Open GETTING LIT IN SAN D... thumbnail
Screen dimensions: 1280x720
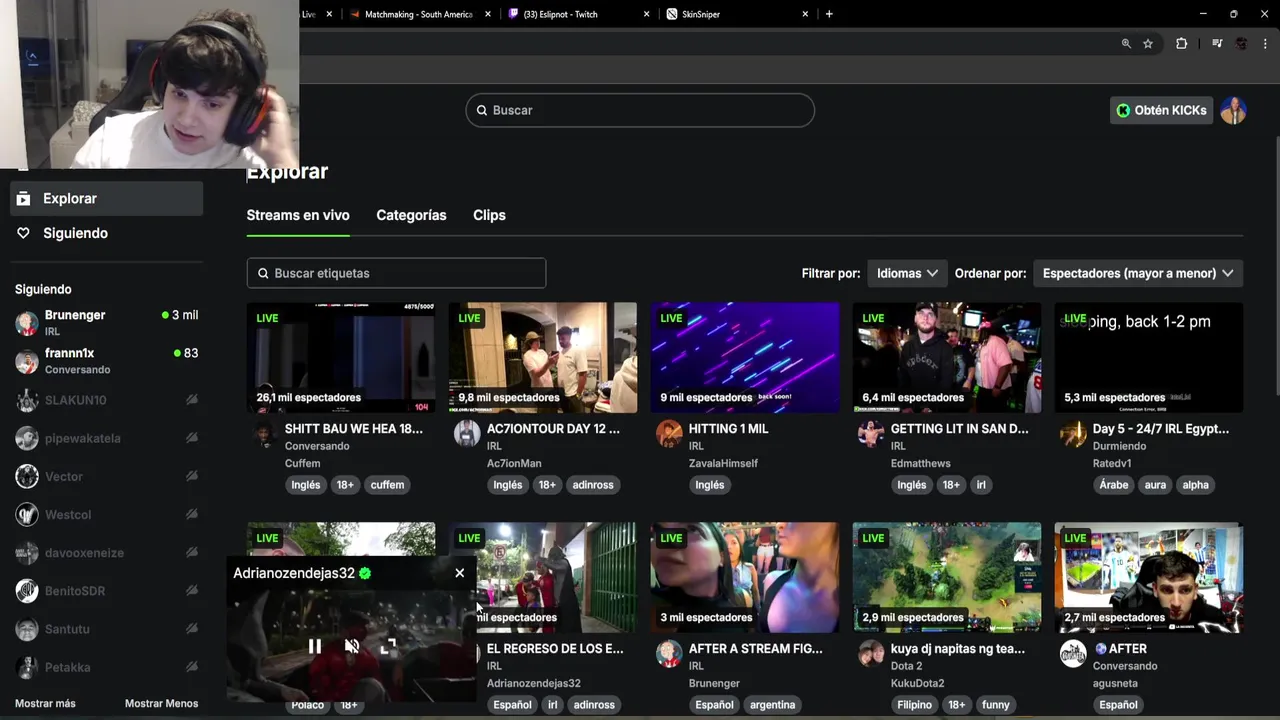[x=947, y=357]
